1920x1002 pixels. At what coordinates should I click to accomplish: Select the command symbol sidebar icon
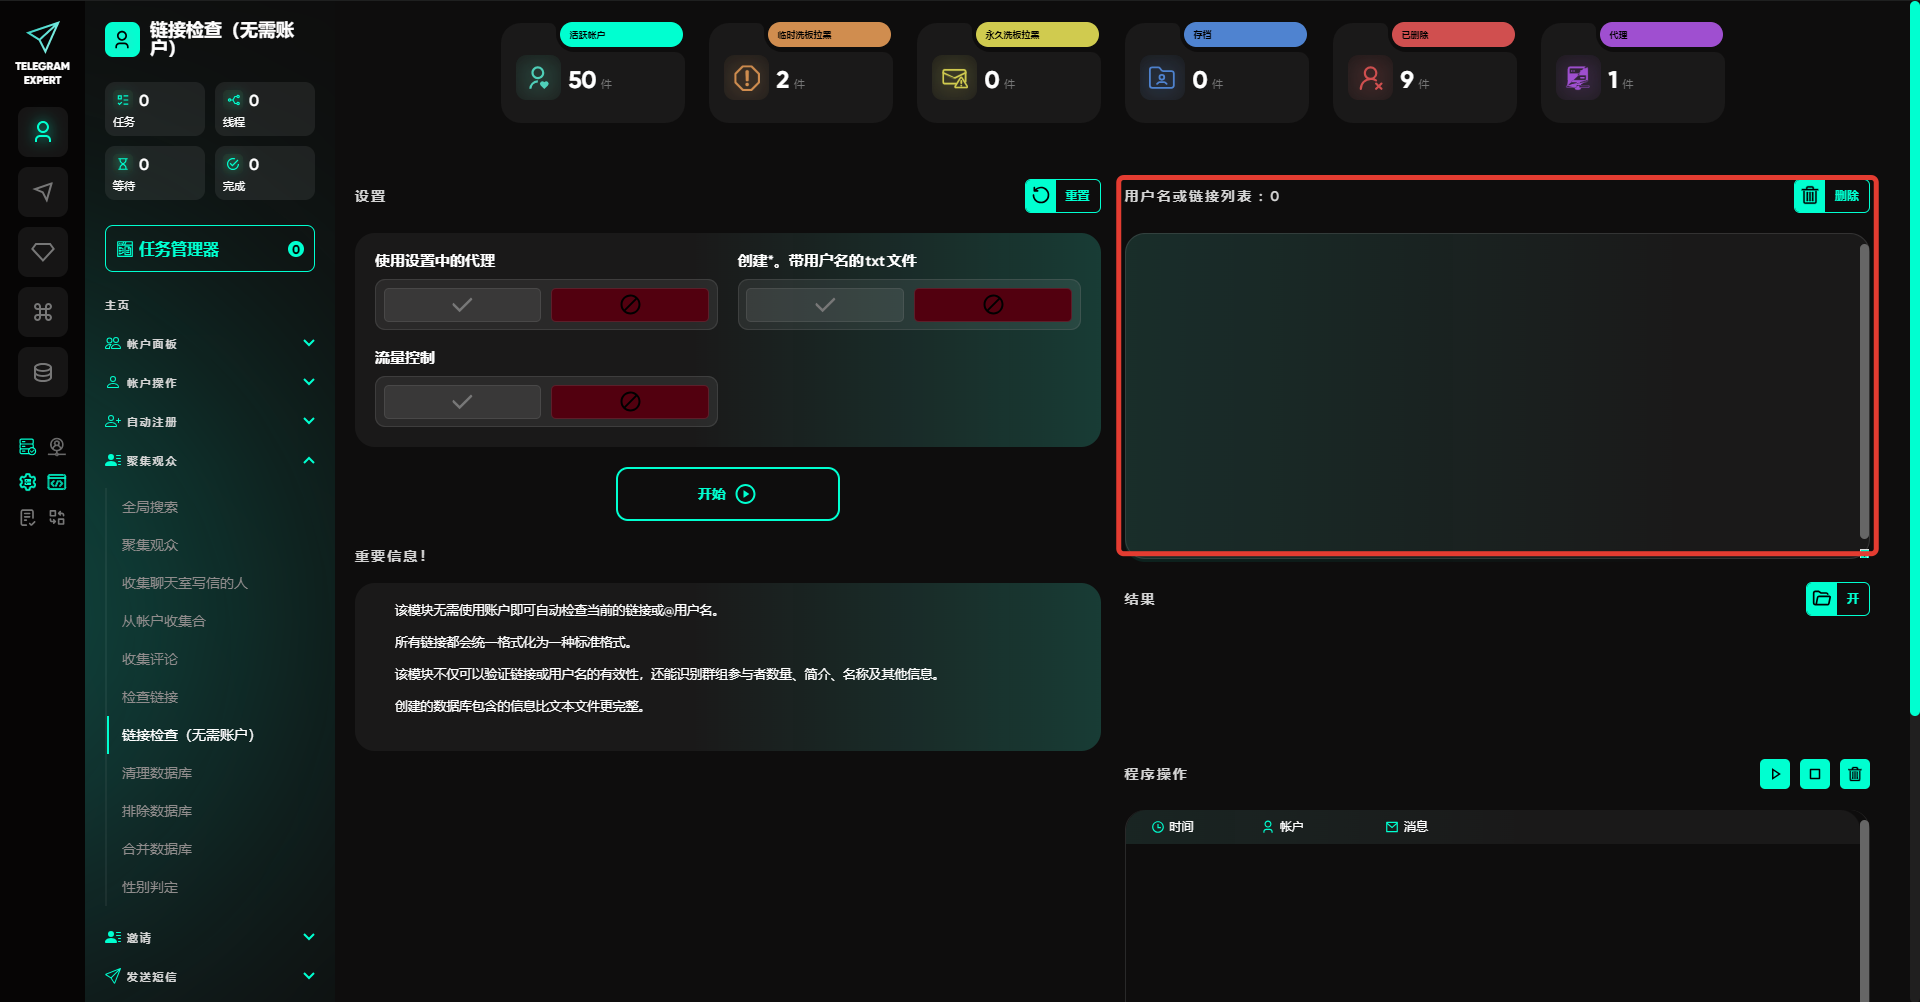point(43,312)
